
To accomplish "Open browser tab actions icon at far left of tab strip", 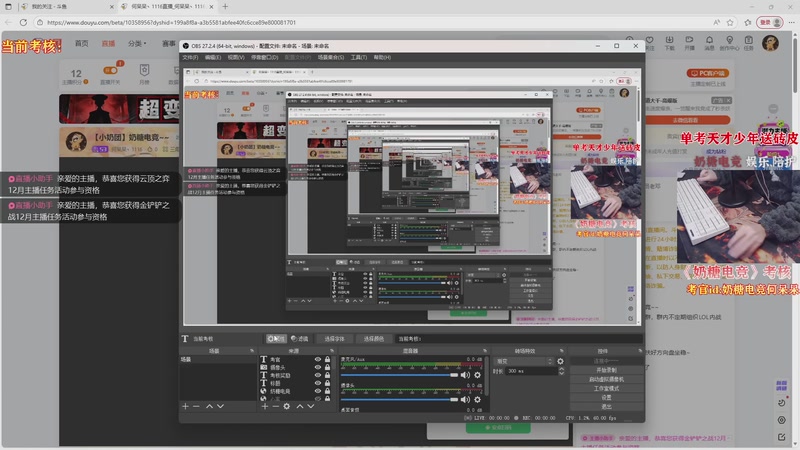I will 8,7.
